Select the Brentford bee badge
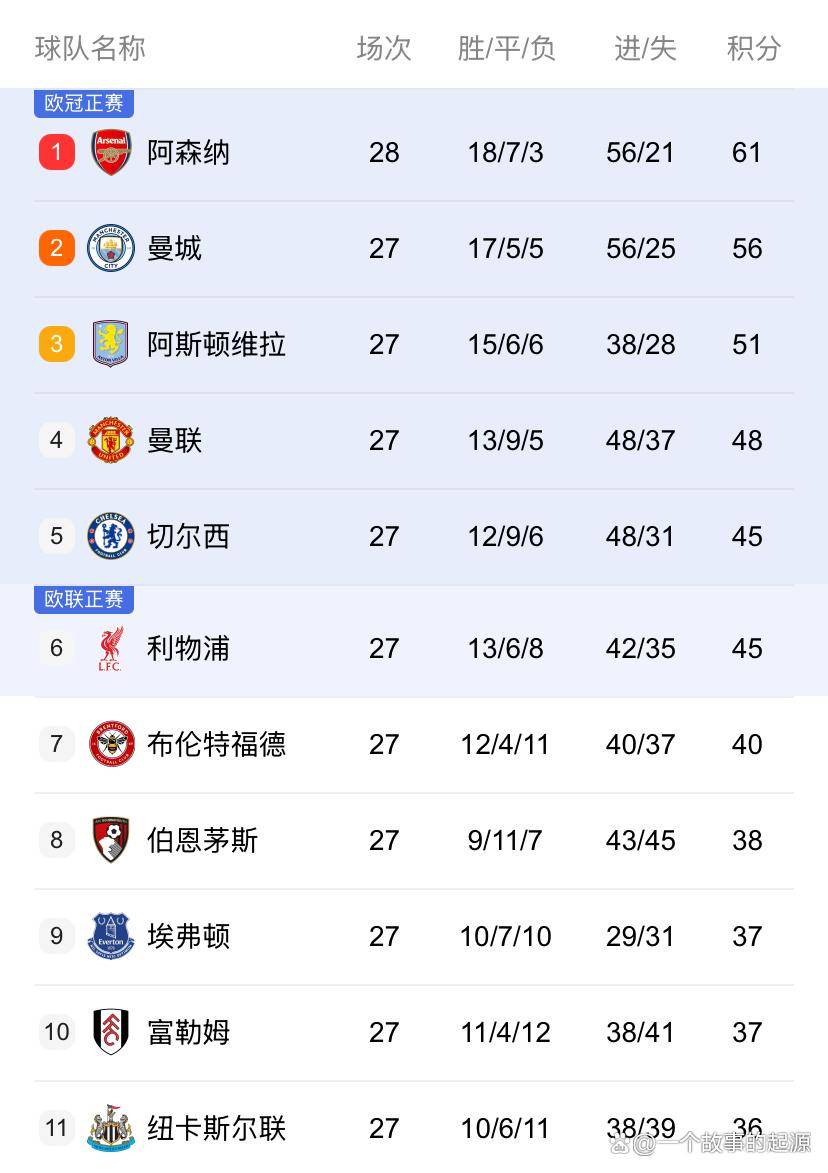828x1173 pixels. coord(111,744)
